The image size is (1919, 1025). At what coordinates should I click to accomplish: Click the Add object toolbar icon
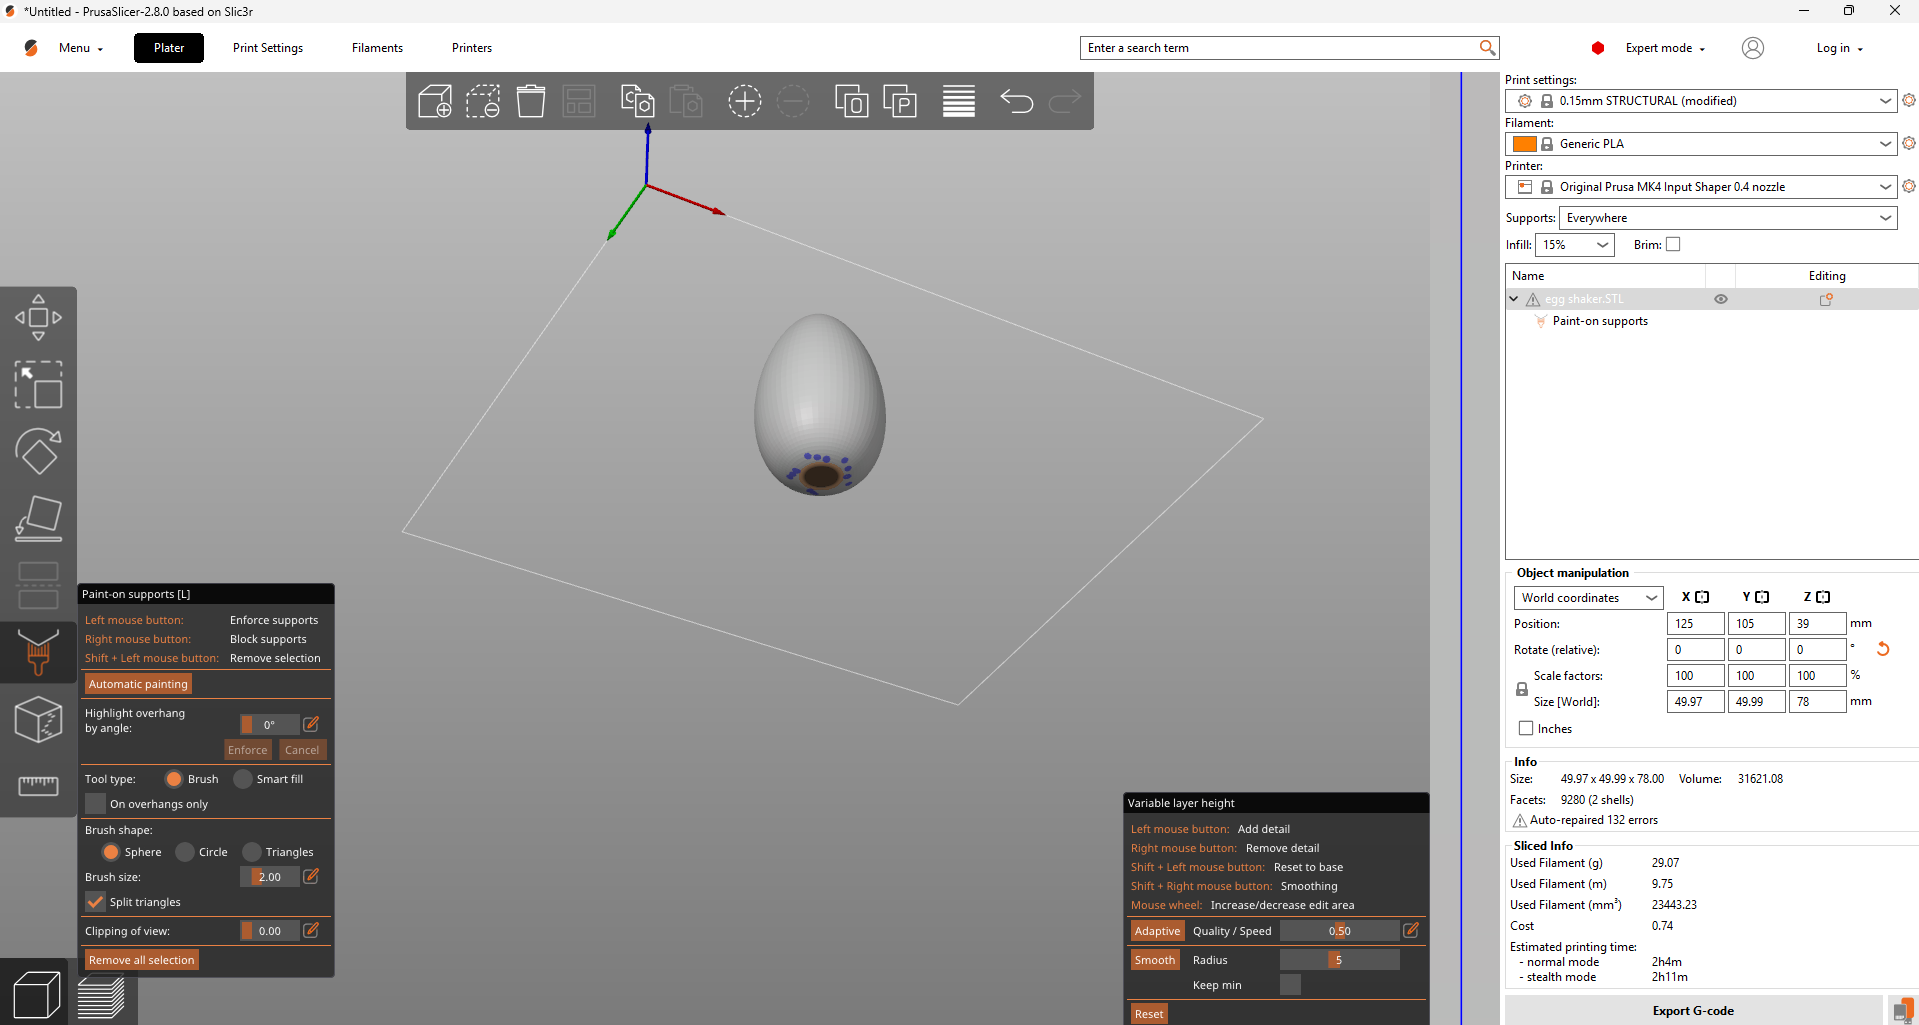click(x=435, y=101)
